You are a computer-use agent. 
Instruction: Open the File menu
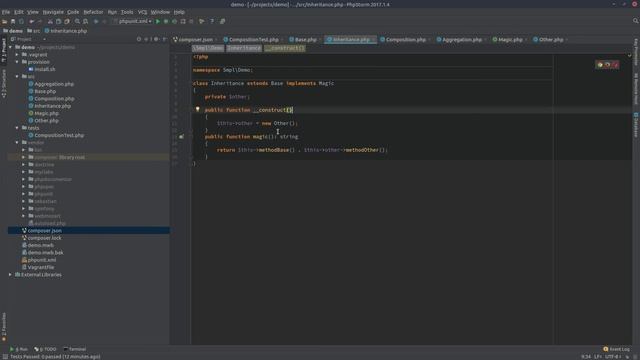(x=6, y=12)
